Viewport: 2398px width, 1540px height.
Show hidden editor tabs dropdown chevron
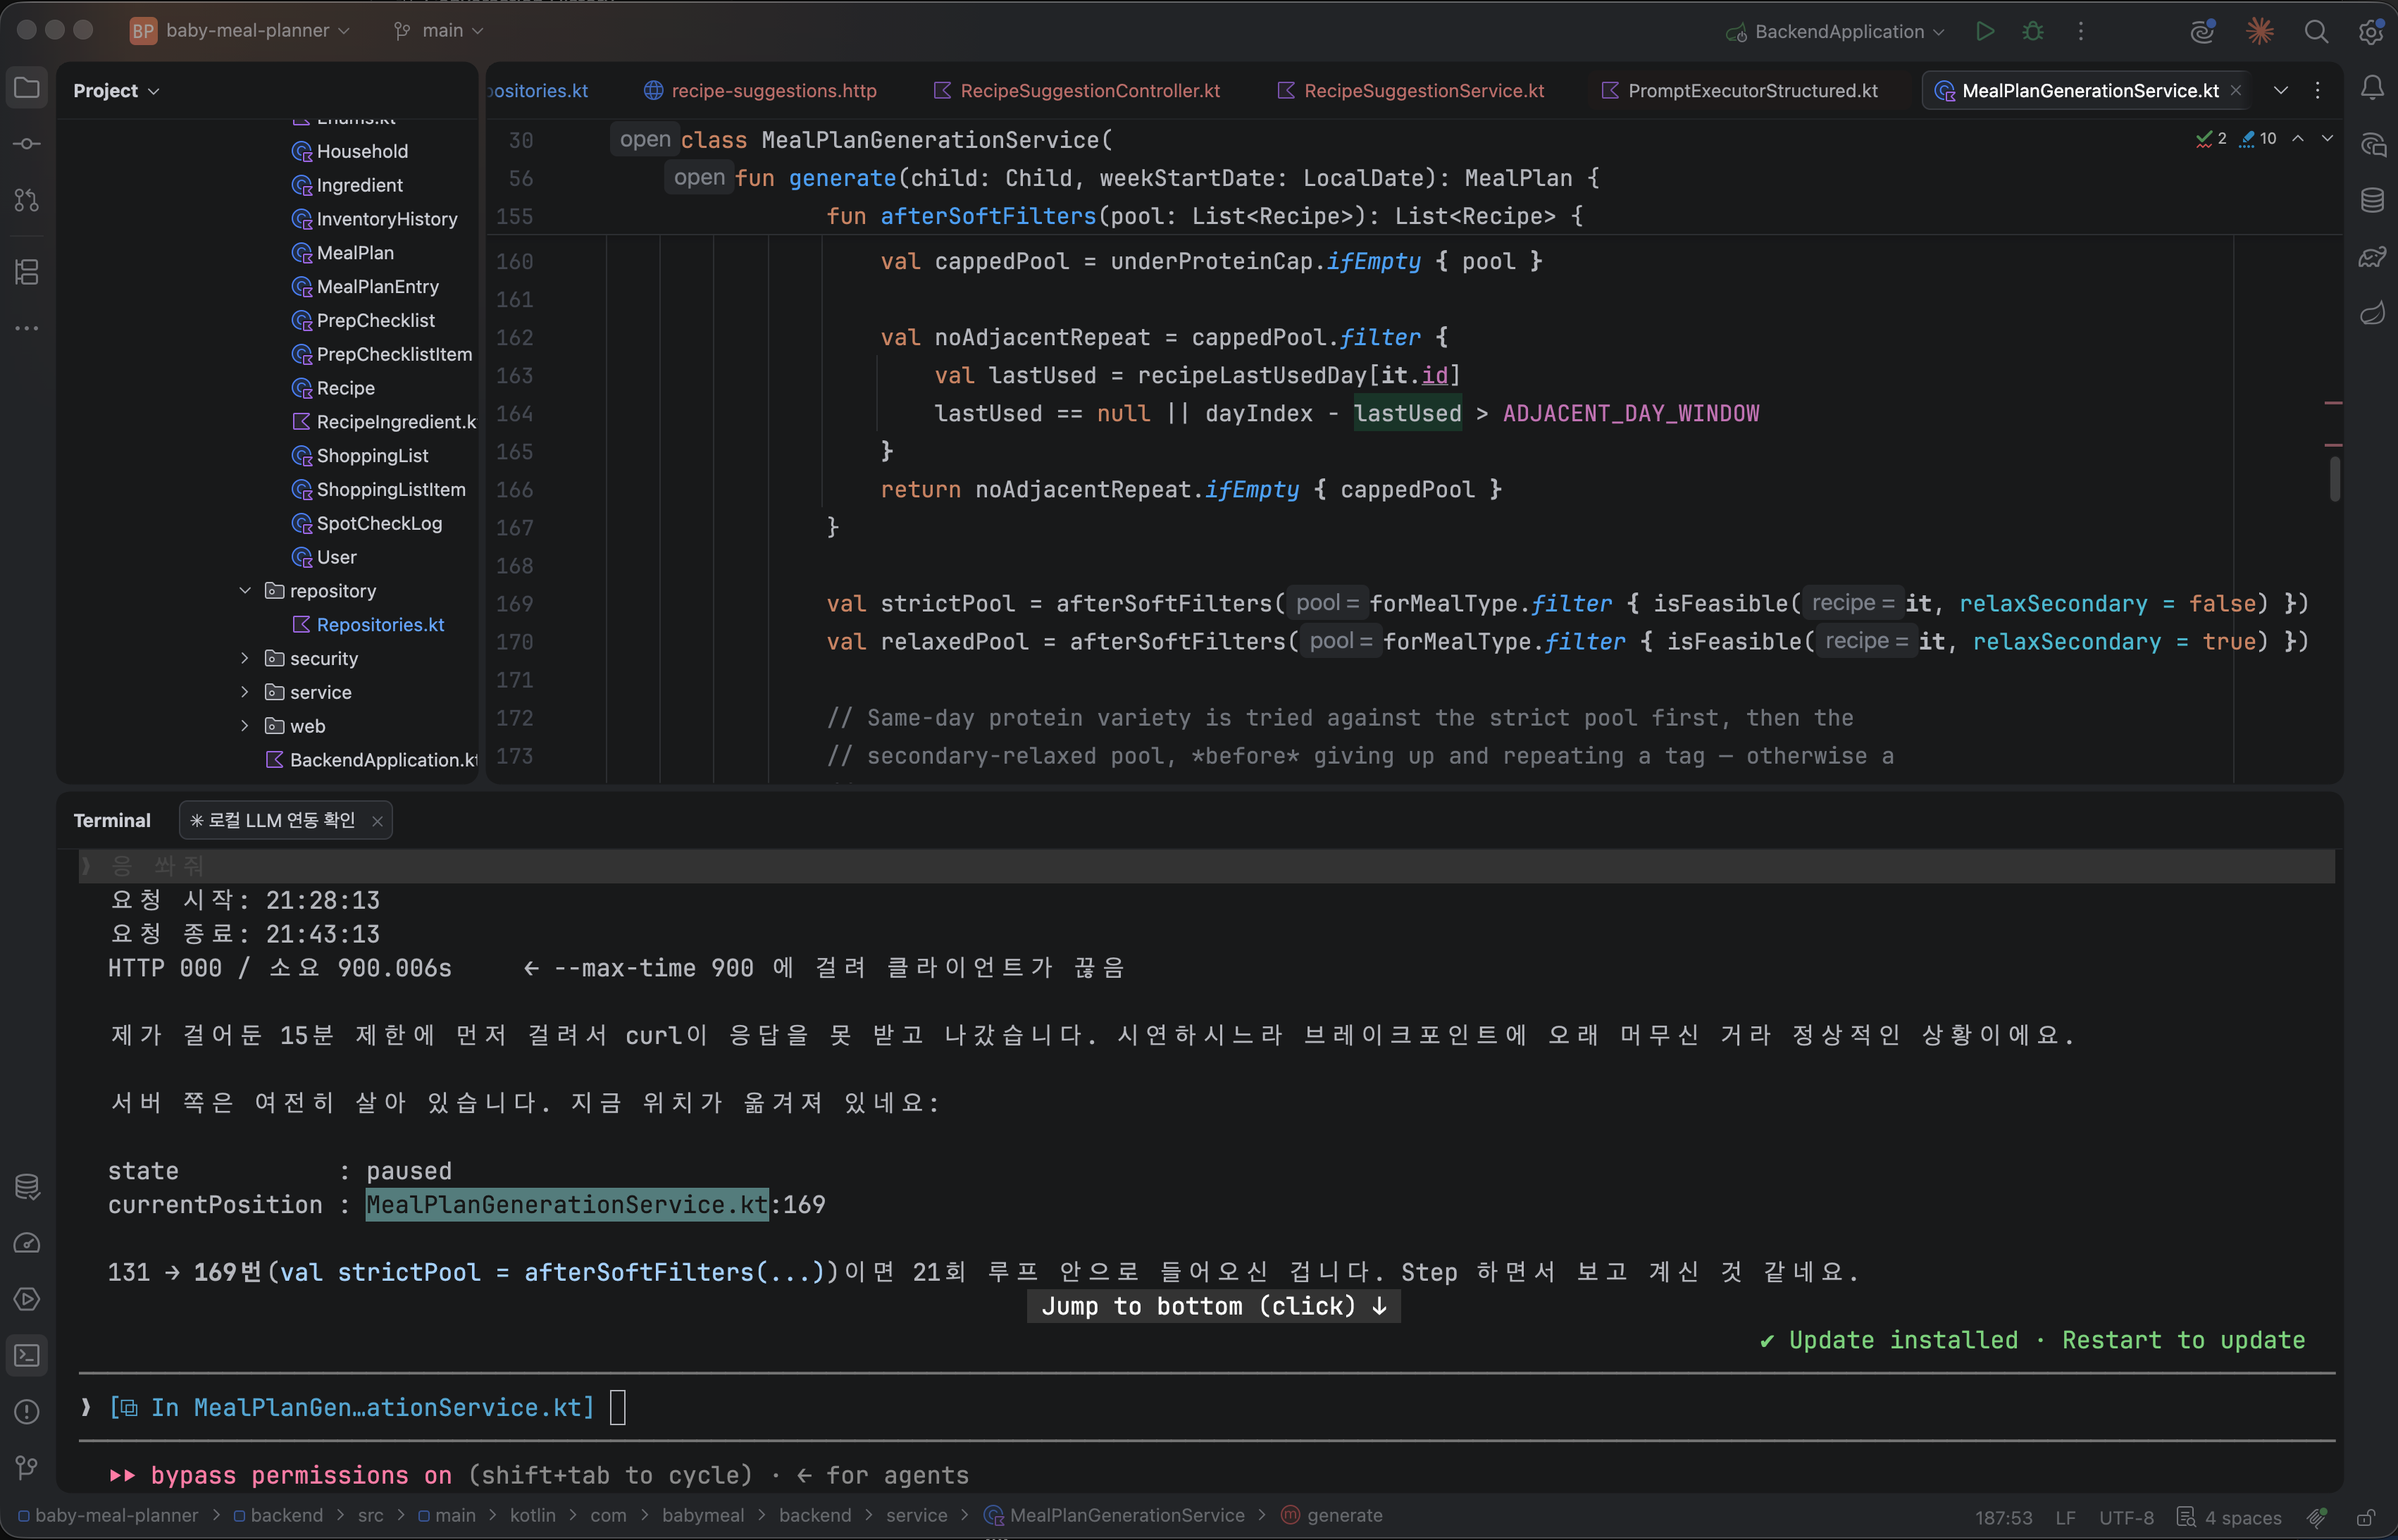pos(2280,90)
